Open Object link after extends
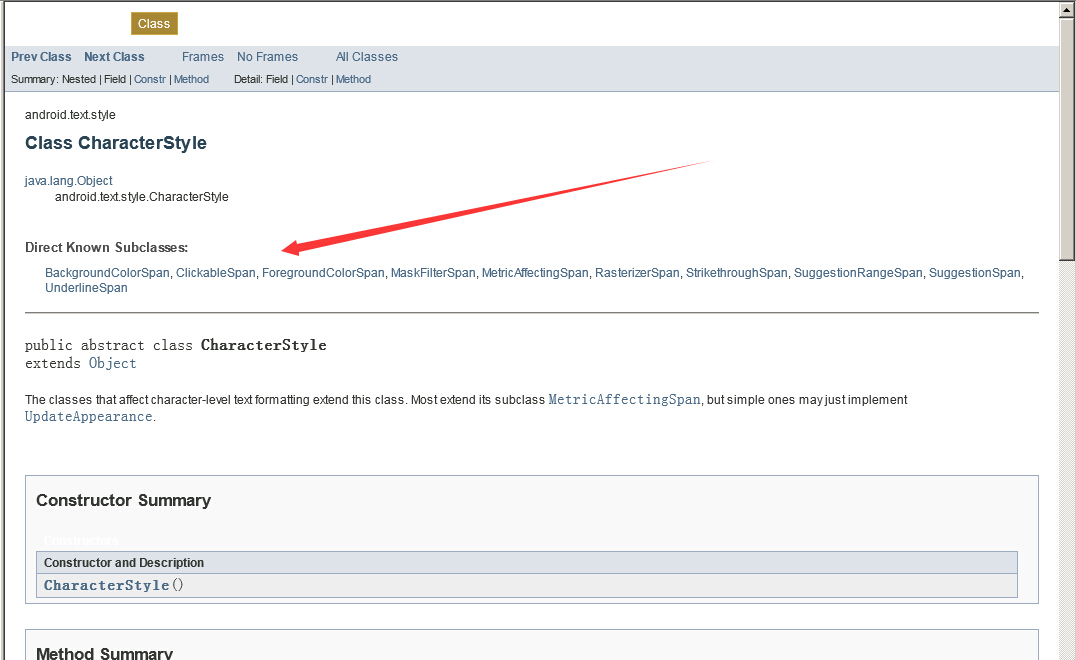1076x660 pixels. (113, 363)
